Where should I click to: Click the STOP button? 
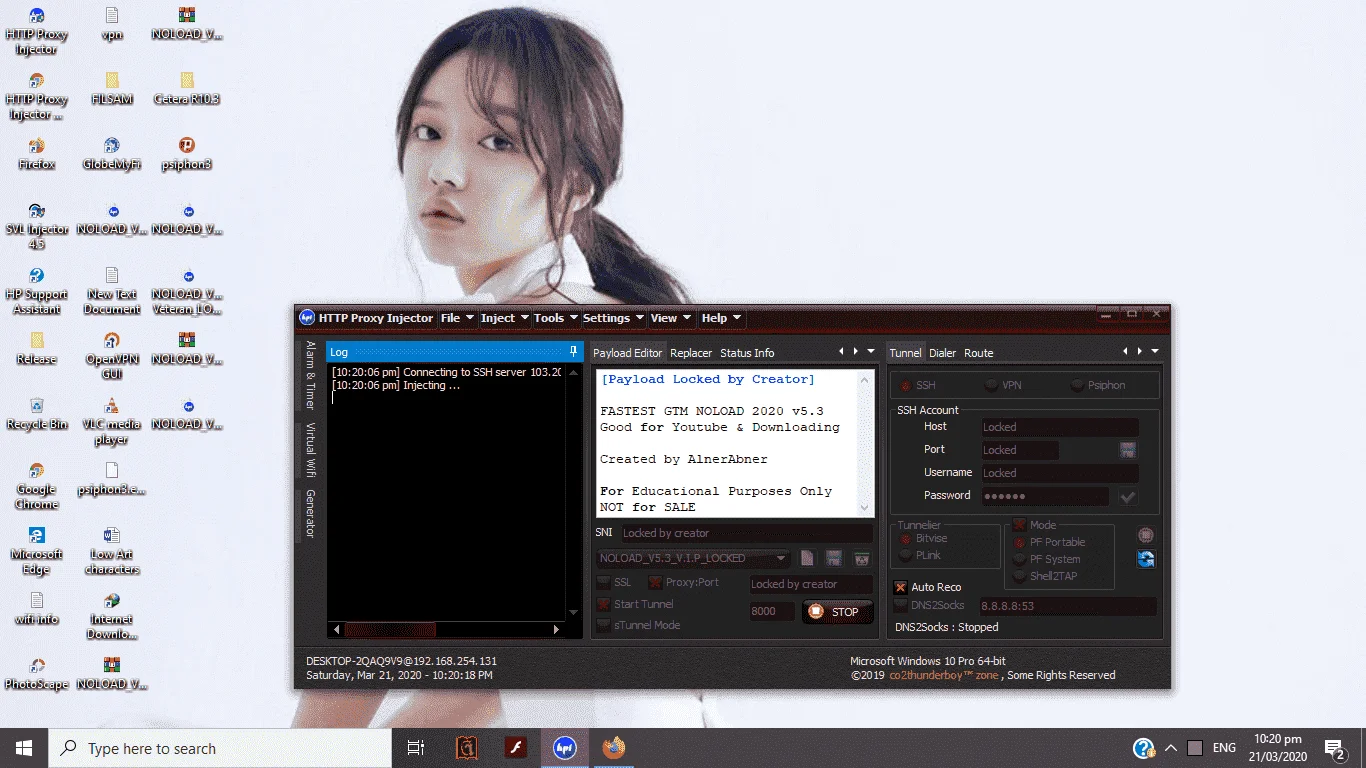pos(837,611)
